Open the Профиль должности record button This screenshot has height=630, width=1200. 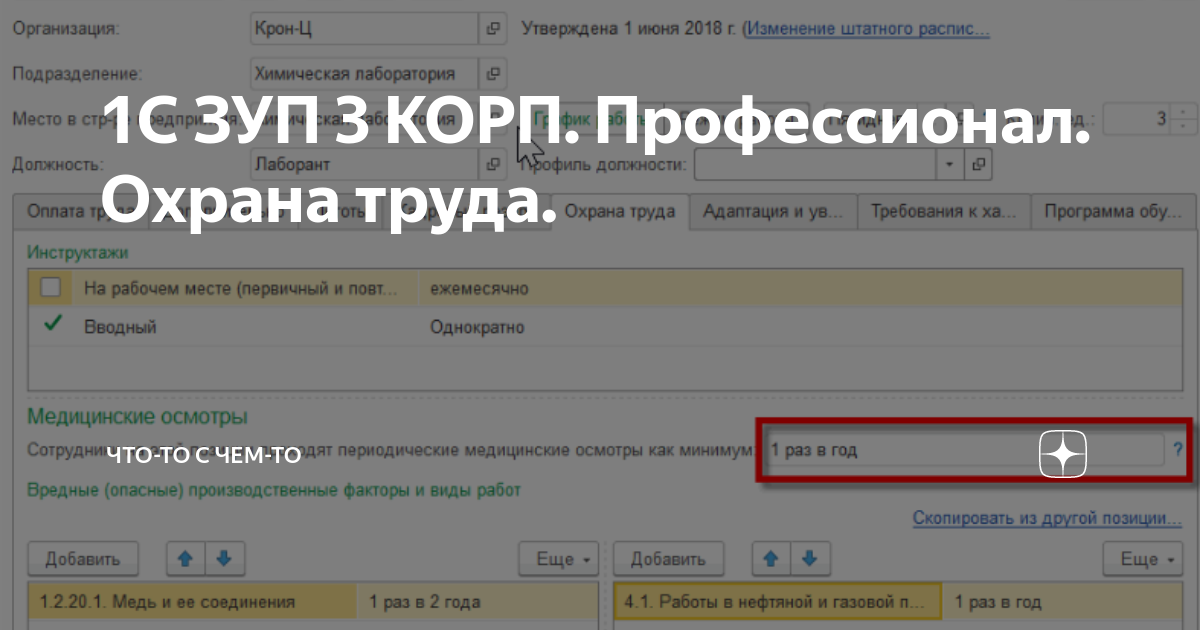(x=979, y=164)
